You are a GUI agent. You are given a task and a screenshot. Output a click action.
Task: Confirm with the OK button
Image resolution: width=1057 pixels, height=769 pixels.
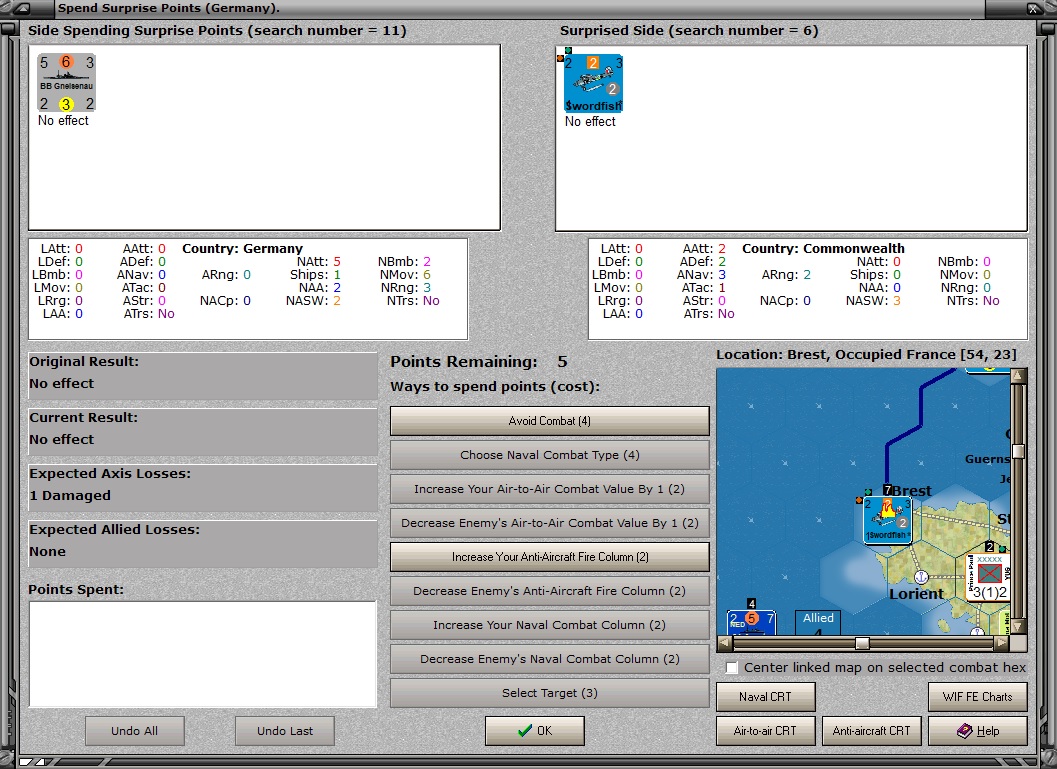535,731
